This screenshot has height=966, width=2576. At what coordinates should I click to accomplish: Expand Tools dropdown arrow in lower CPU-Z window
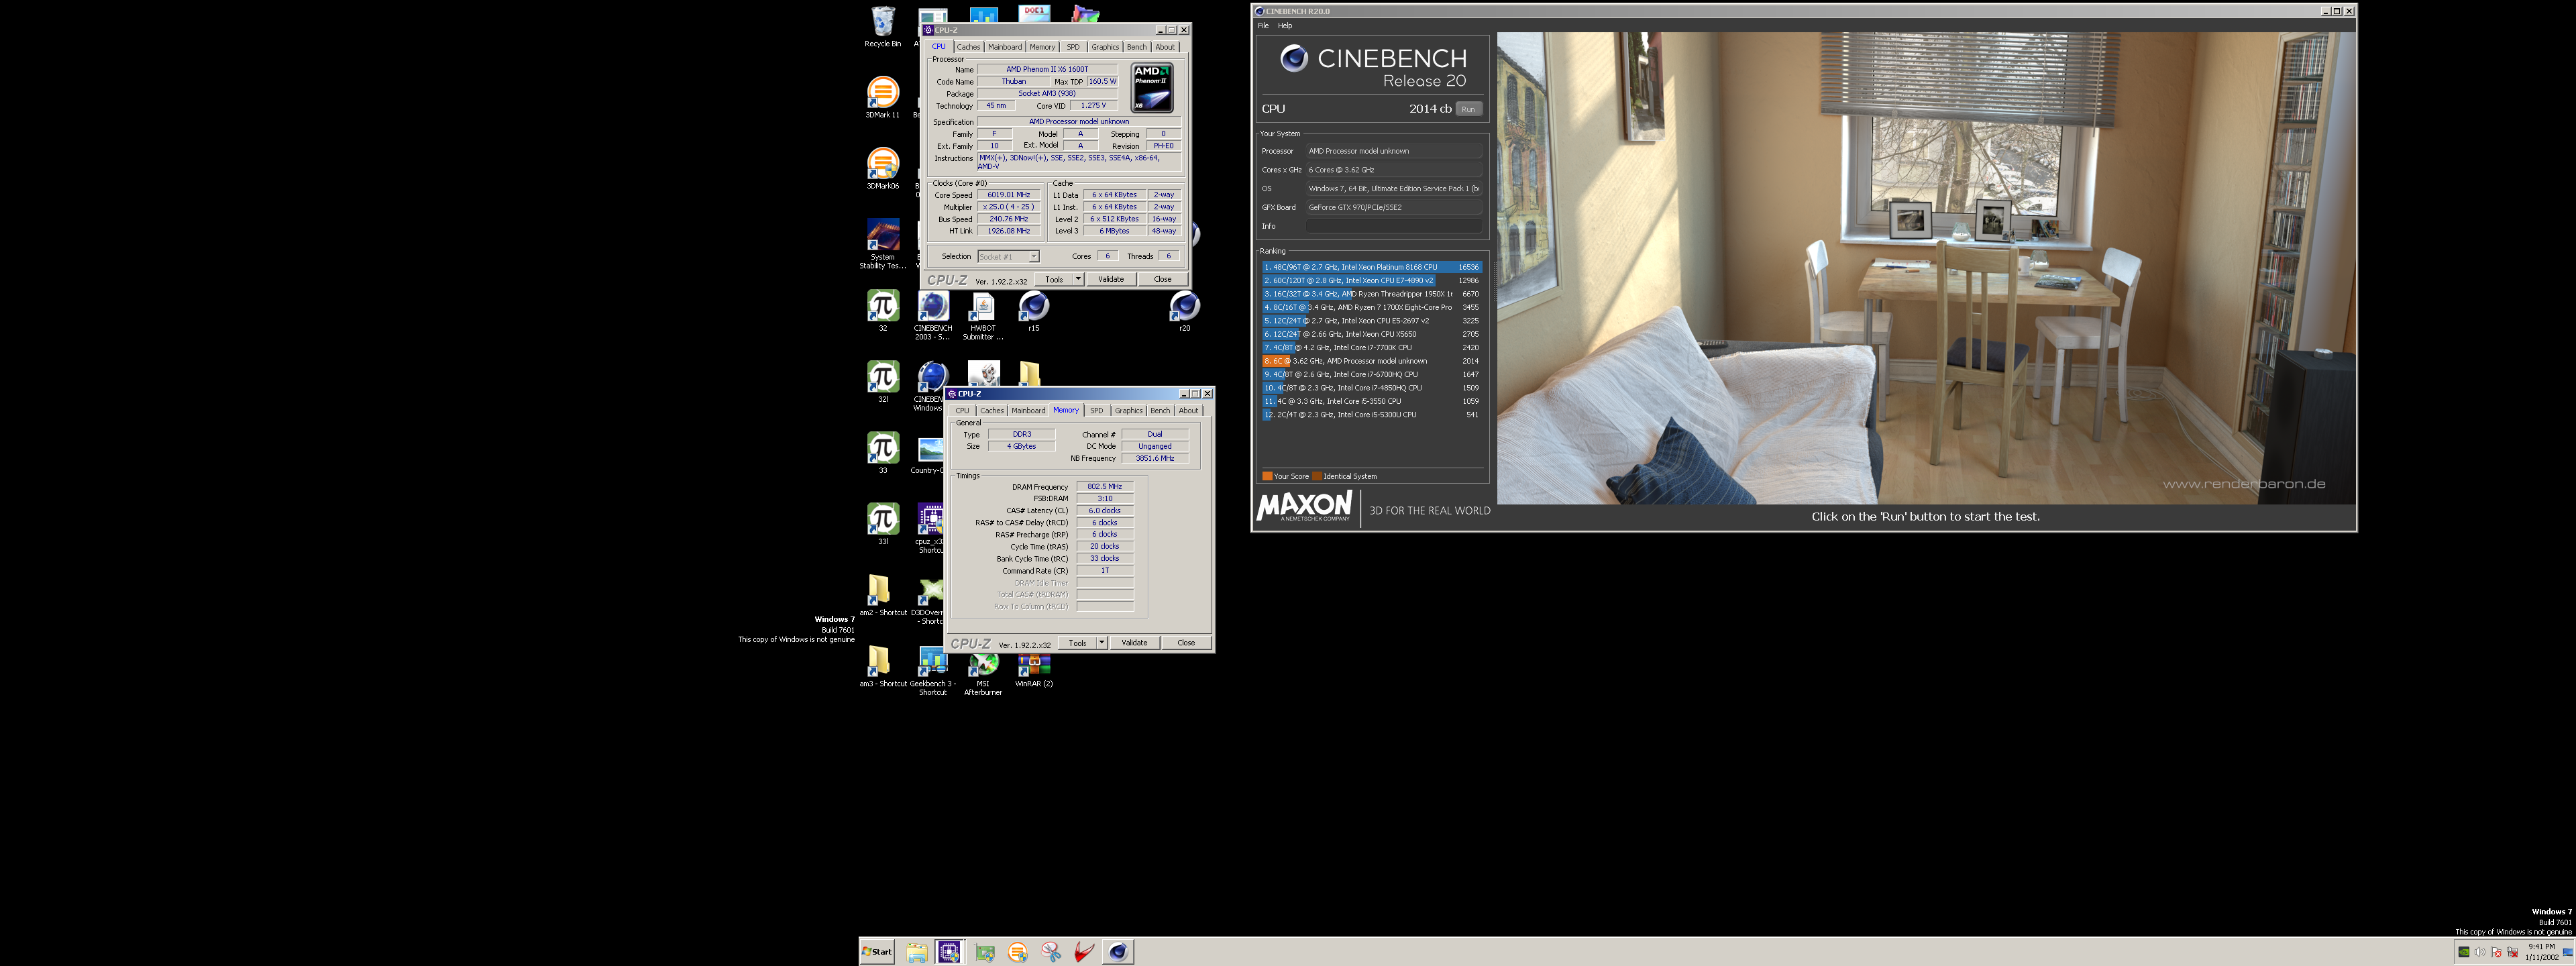click(1101, 643)
